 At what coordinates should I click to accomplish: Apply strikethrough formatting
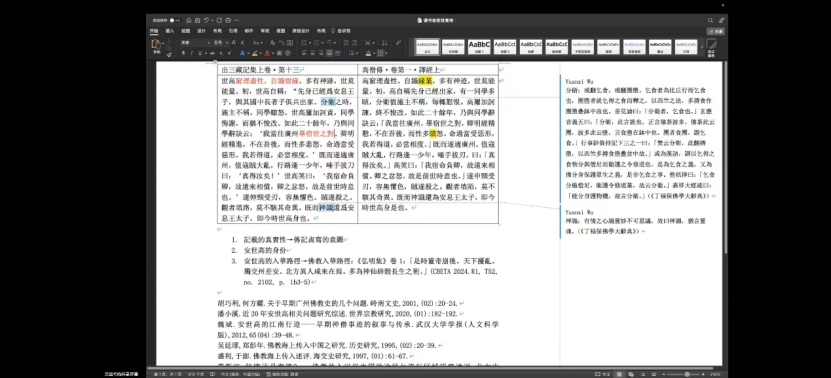point(213,53)
